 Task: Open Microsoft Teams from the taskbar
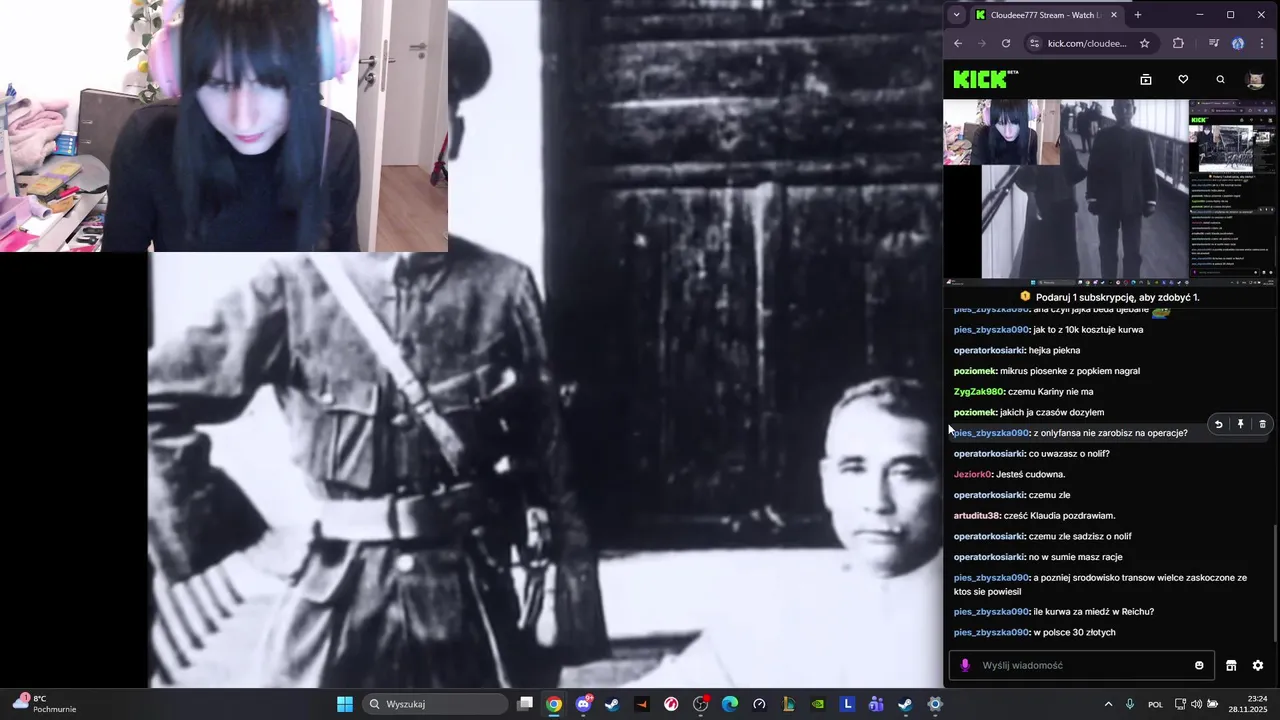(x=876, y=704)
